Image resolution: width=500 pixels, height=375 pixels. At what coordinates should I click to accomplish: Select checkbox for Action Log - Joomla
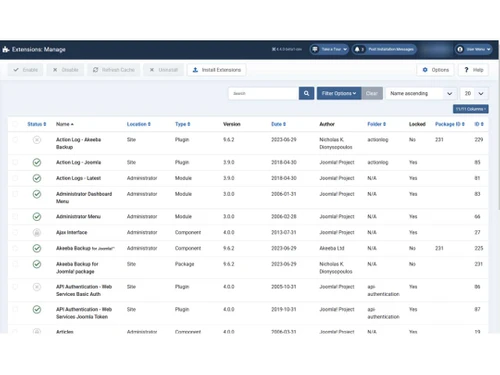point(15,162)
